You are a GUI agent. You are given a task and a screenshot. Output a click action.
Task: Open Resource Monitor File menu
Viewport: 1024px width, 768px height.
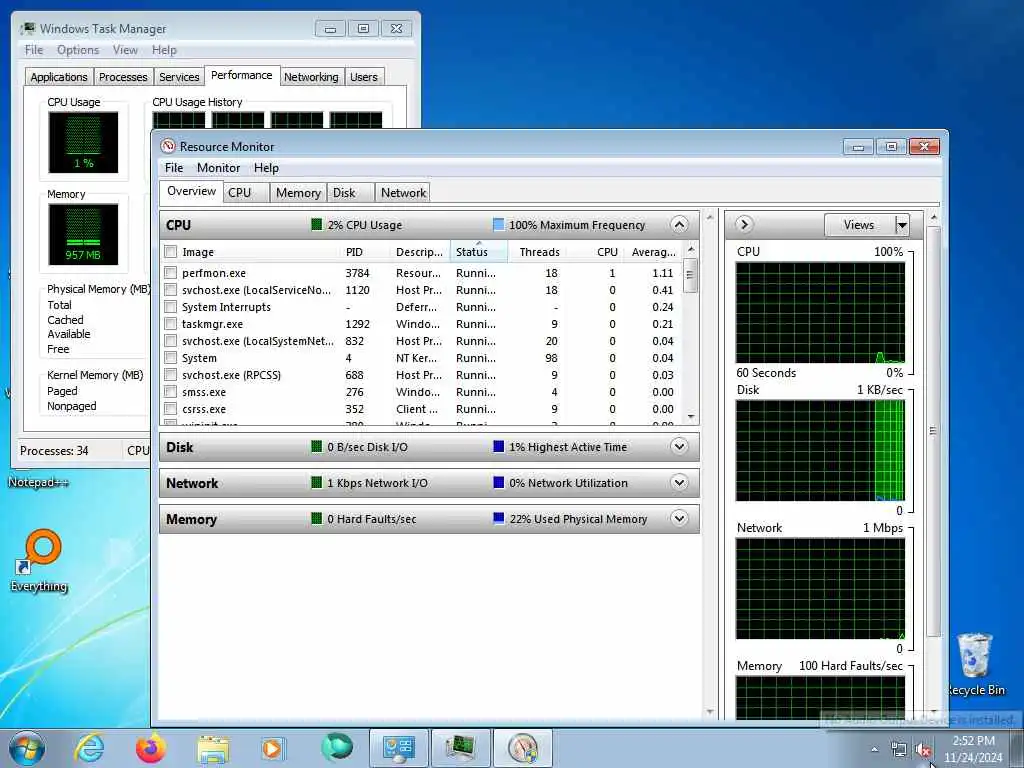[x=174, y=168]
